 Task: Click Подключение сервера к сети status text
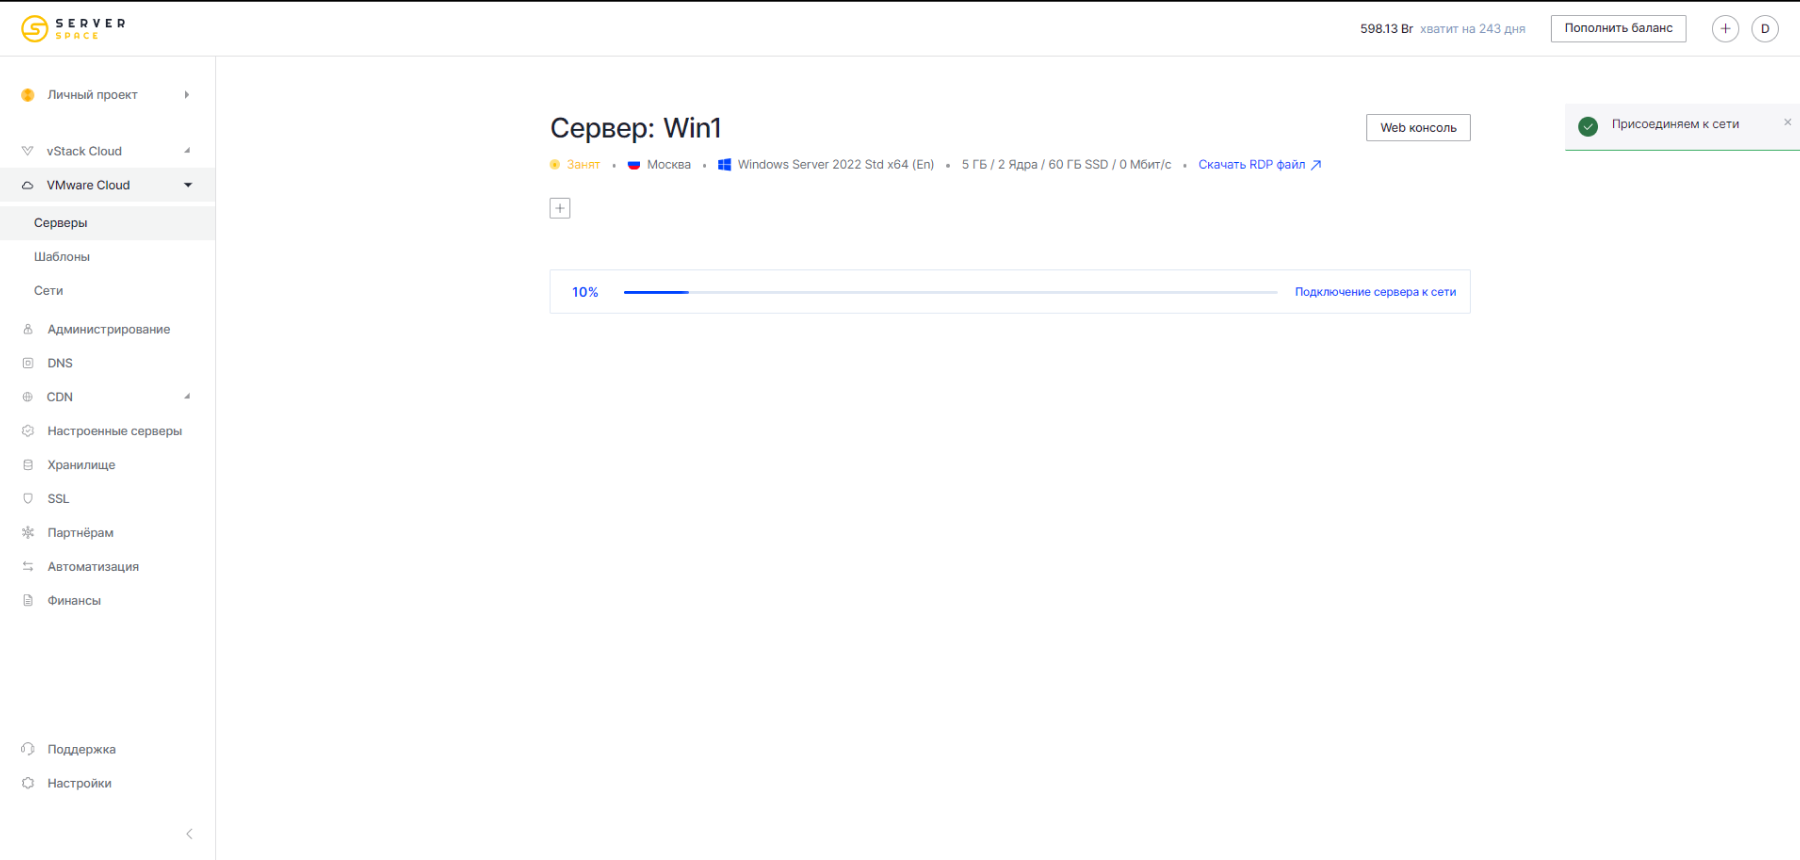coord(1375,292)
